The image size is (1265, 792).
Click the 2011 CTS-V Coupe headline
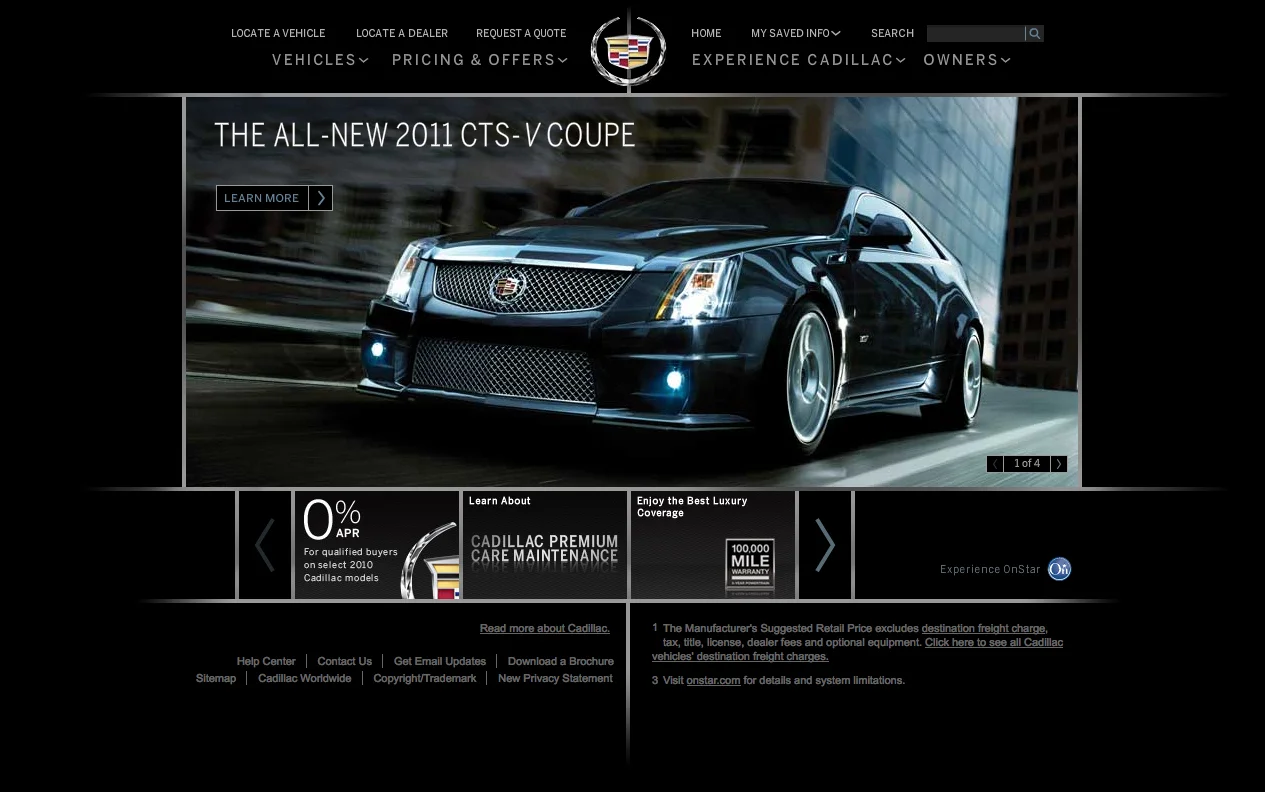pyautogui.click(x=424, y=135)
